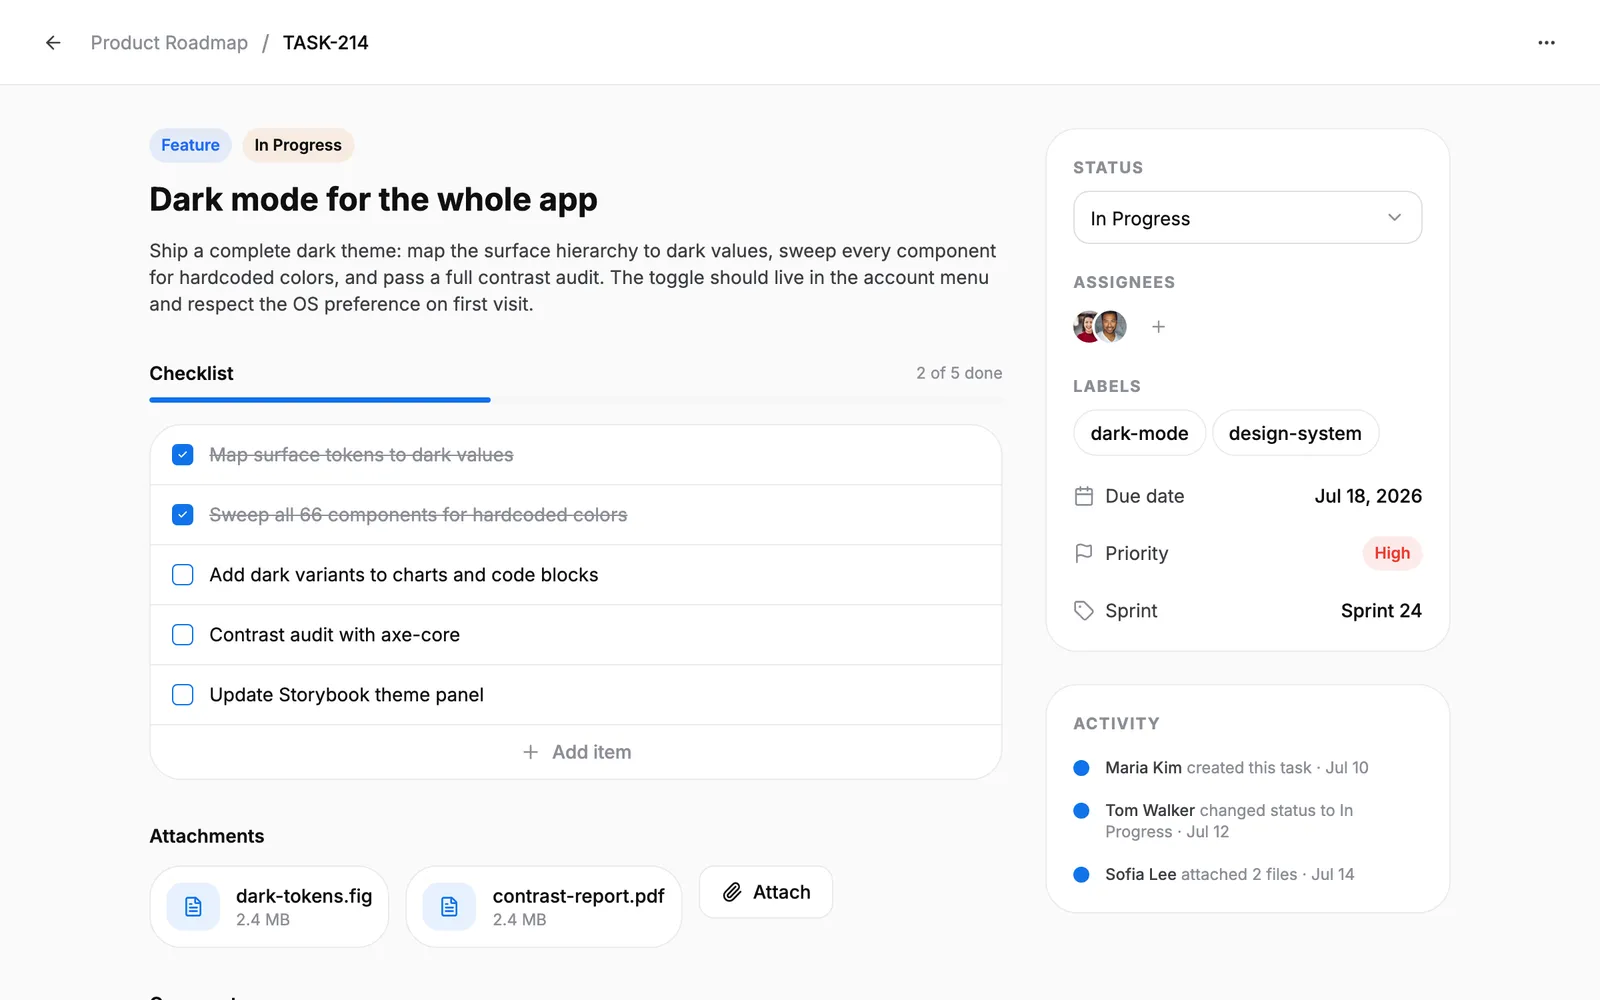
Task: Open the contrast-report.pdf attachment
Action: point(544,907)
